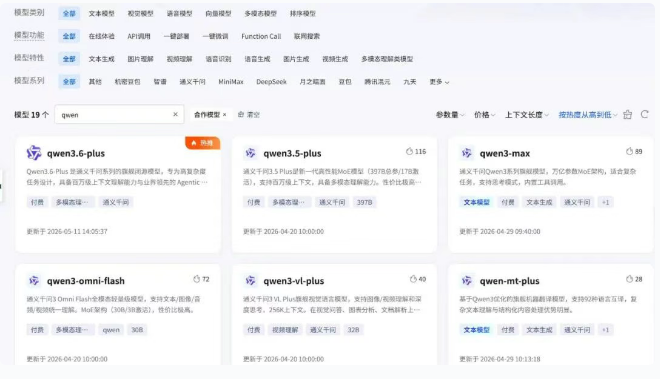Image resolution: width=660 pixels, height=379 pixels.
Task: Open the qwen-mt-plus model title
Action: point(509,281)
